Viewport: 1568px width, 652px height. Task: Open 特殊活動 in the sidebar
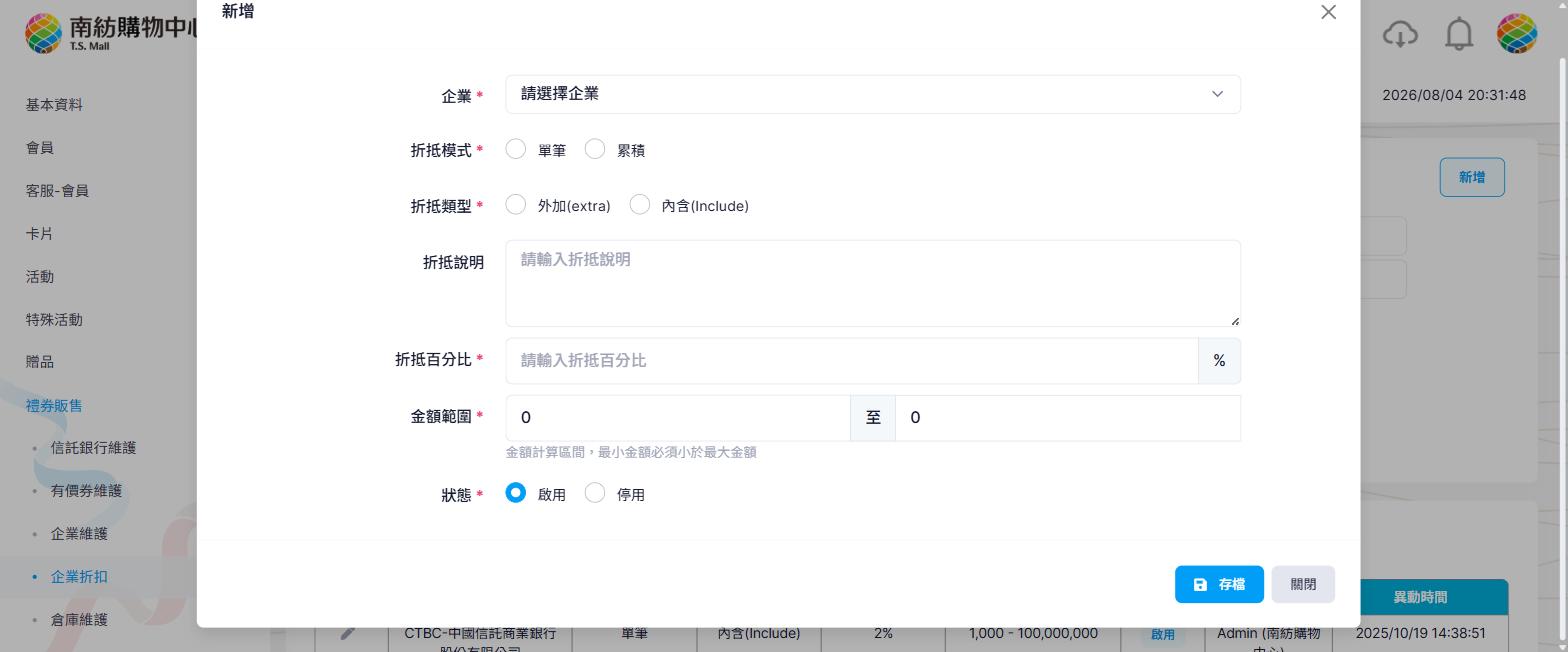point(54,320)
